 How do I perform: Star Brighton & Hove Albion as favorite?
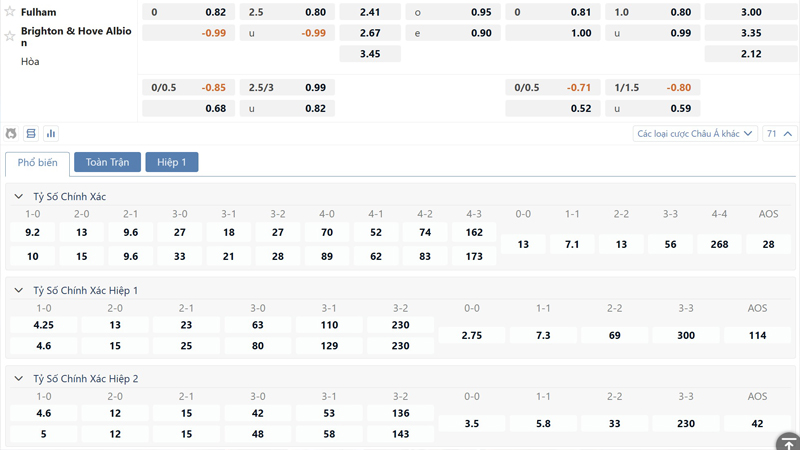pos(10,32)
